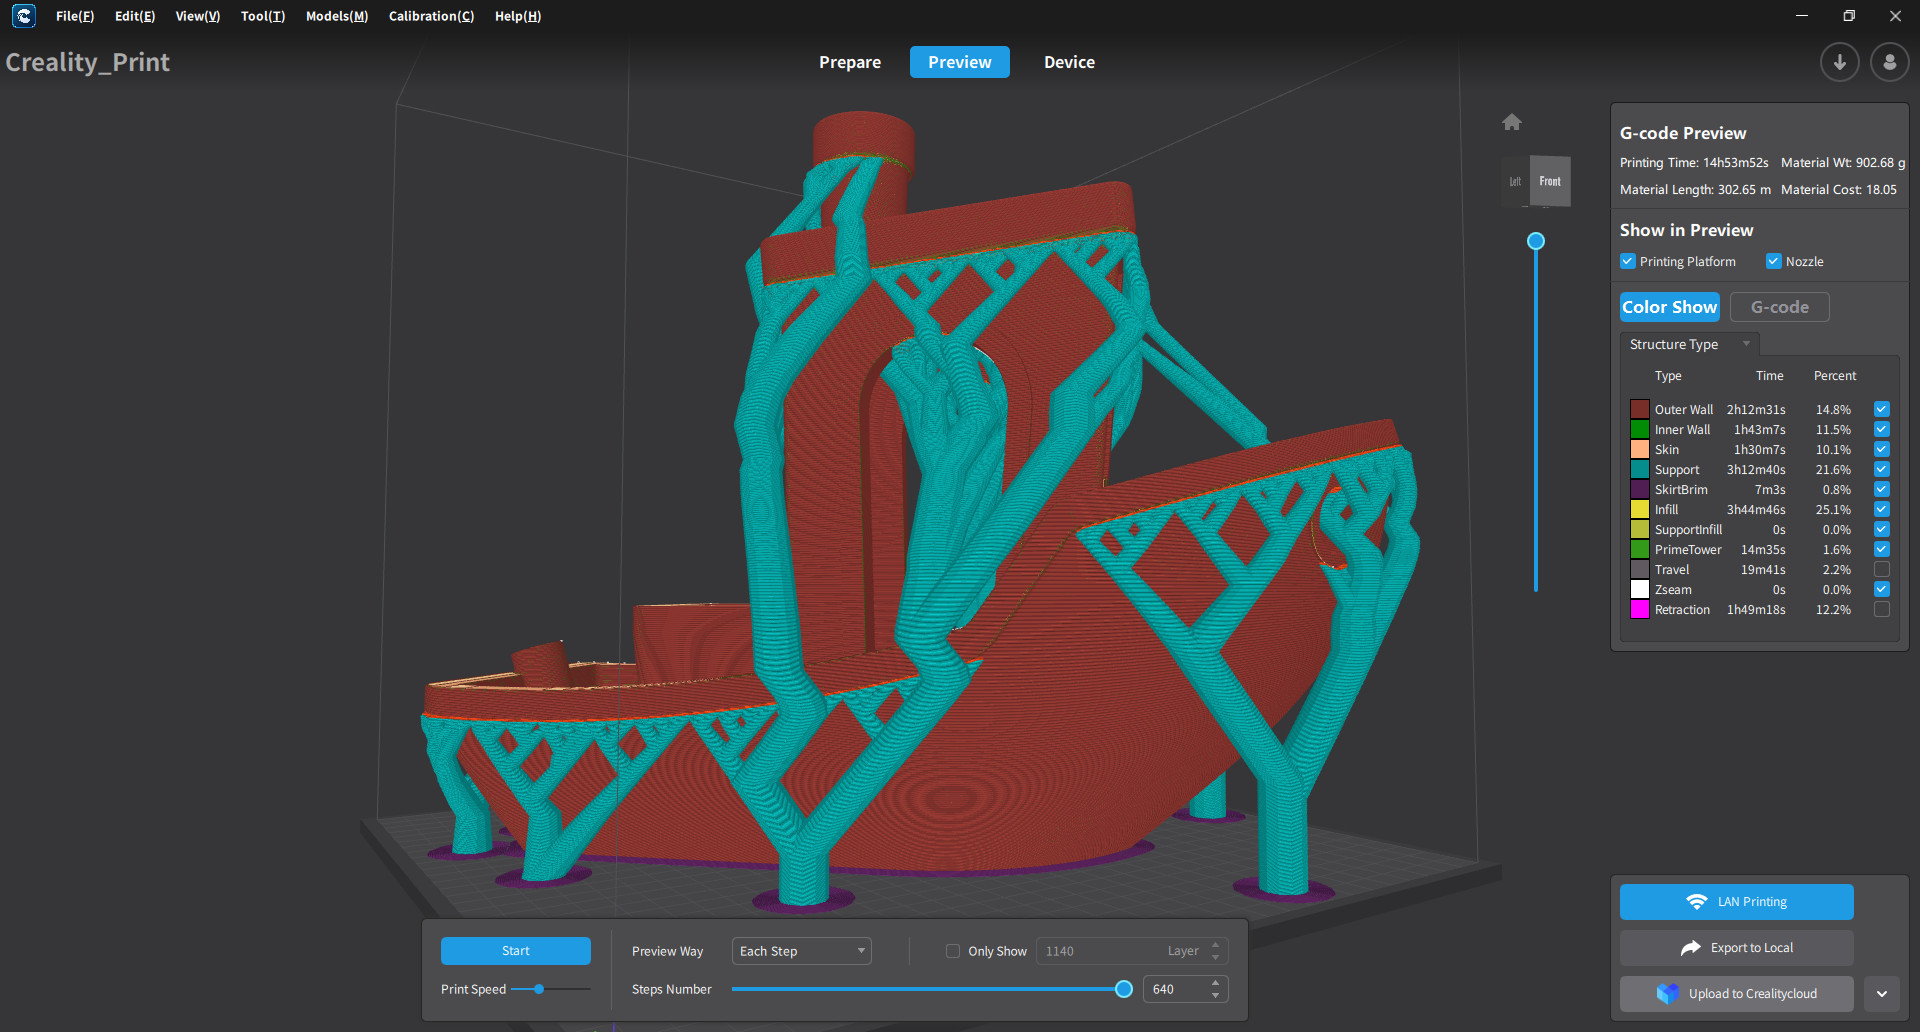The height and width of the screenshot is (1032, 1920).
Task: Enable Retraction visibility checkbox
Action: click(x=1881, y=609)
